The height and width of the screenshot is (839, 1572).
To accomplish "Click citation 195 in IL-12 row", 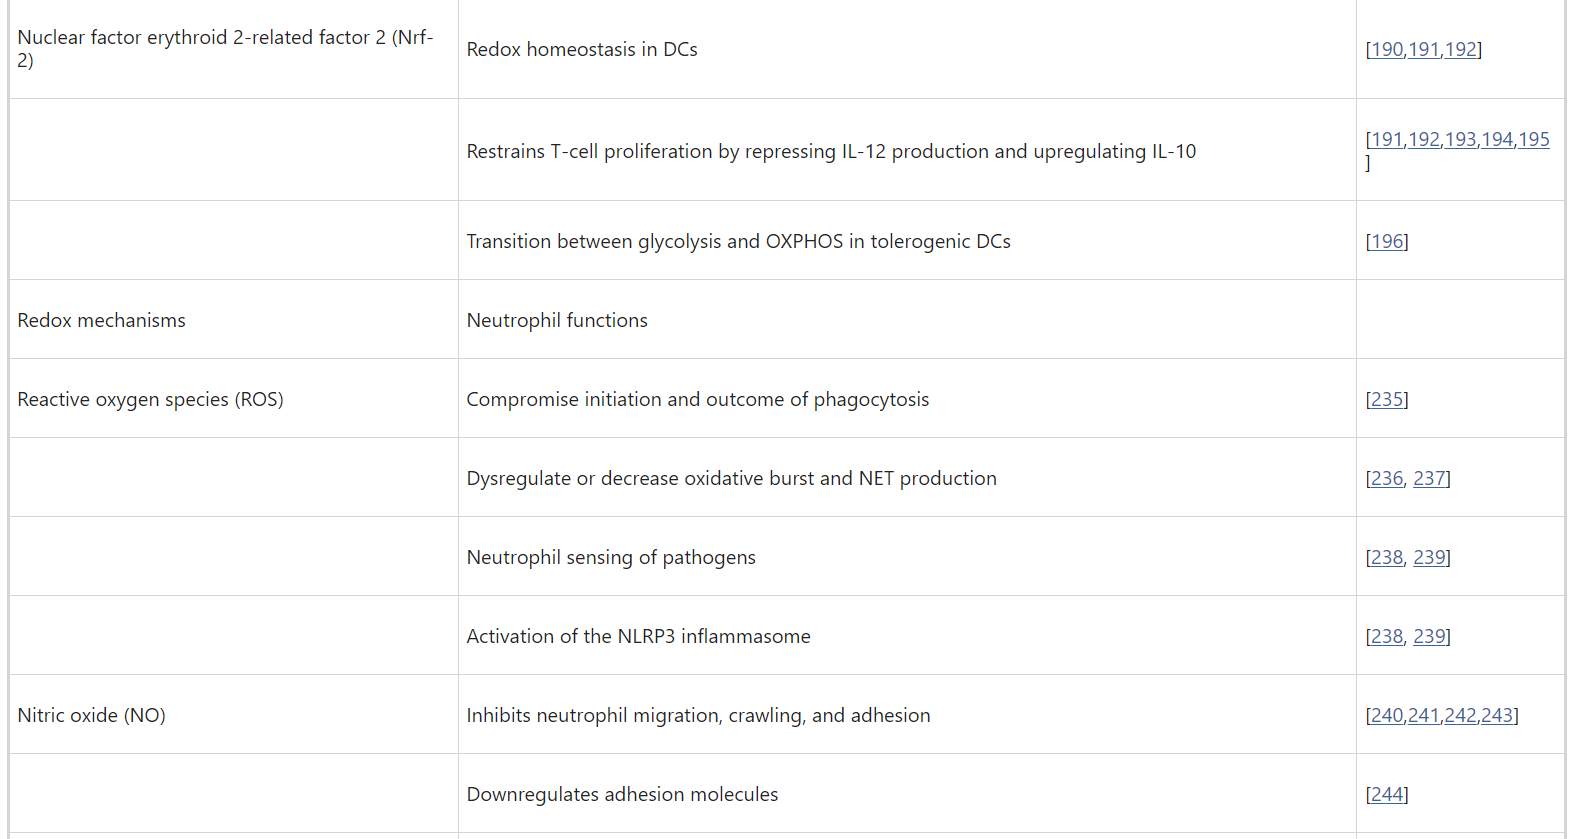I will (1534, 140).
